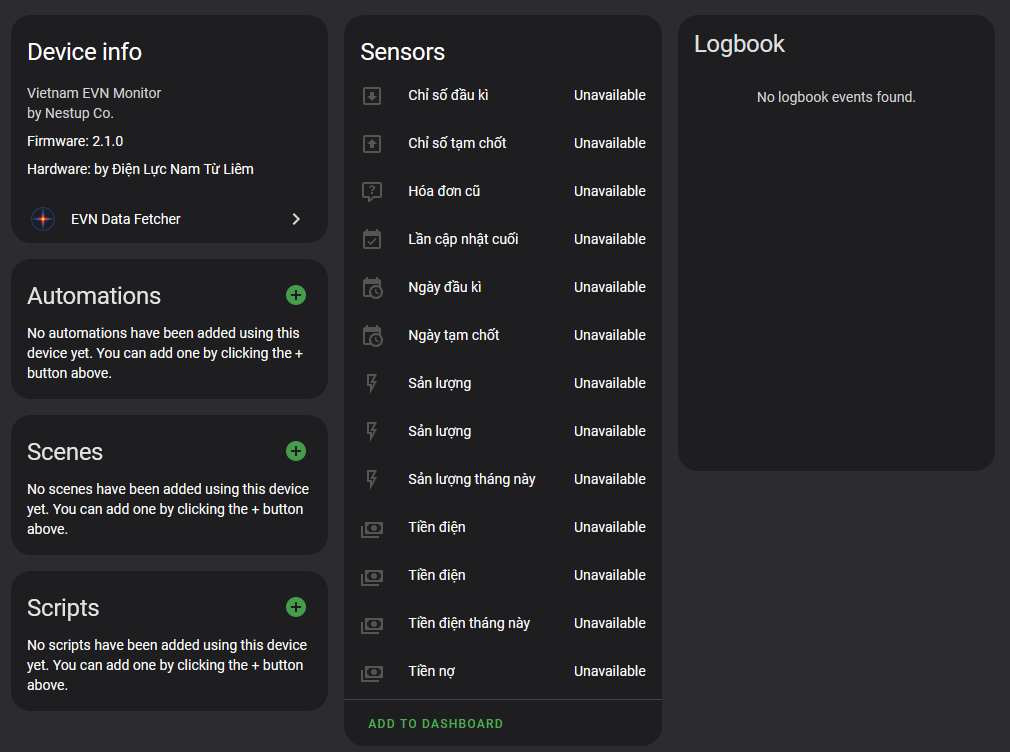Click the Tiền nợ cash icon
This screenshot has width=1010, height=752.
[x=372, y=671]
